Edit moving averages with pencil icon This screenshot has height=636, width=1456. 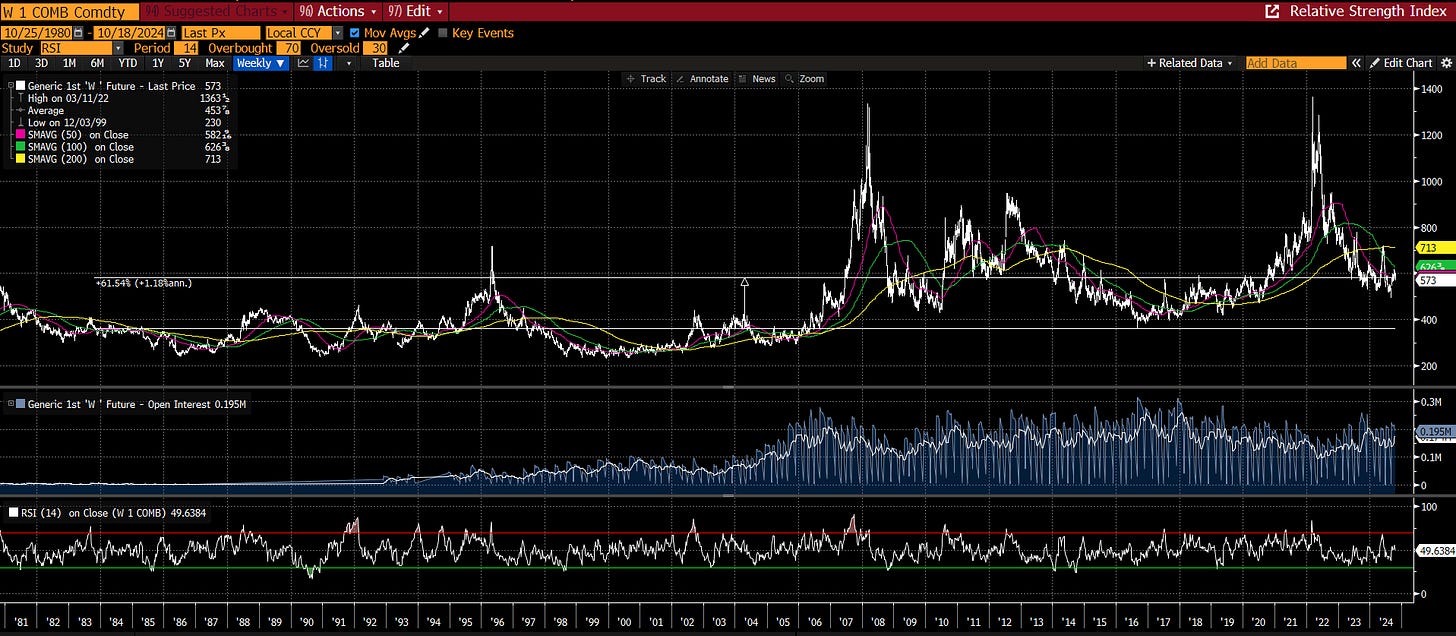click(x=424, y=33)
